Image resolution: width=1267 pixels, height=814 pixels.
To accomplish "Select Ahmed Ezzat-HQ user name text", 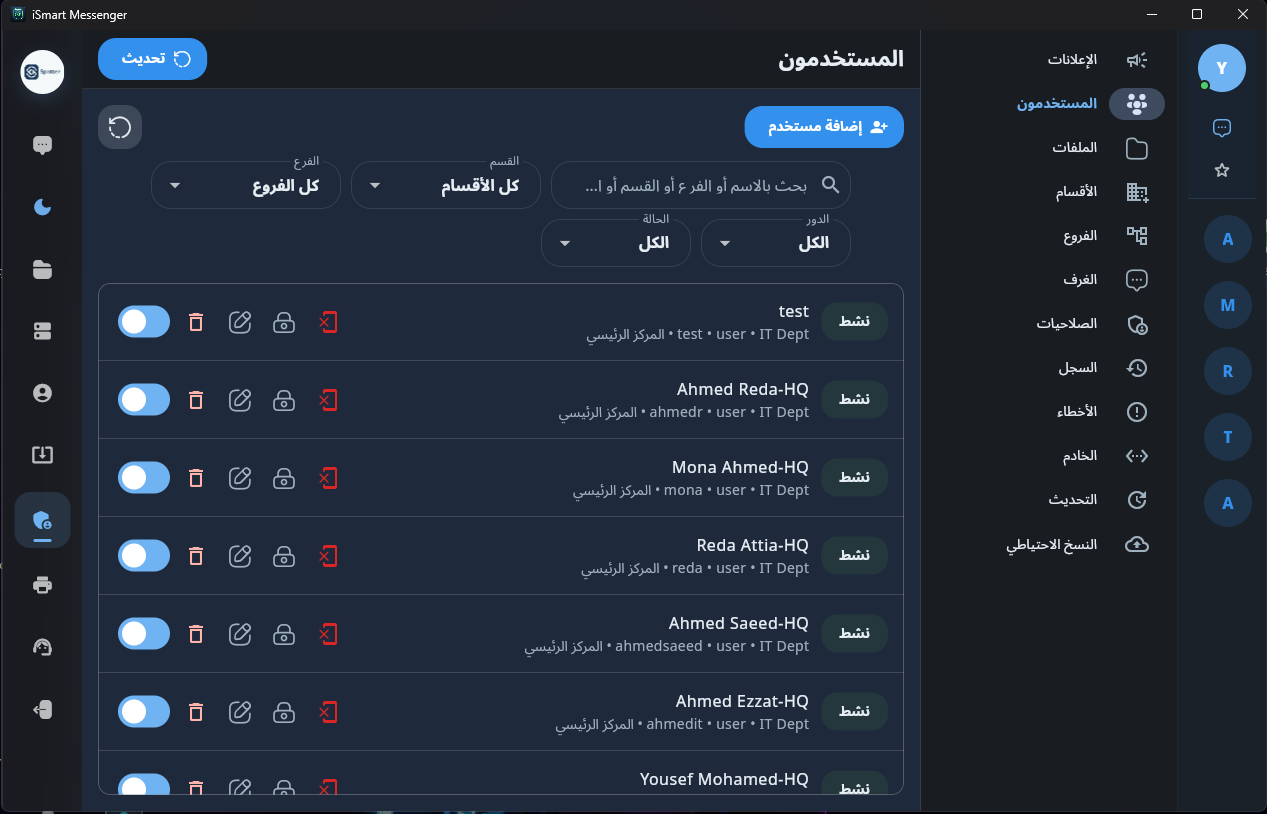I will point(742,701).
